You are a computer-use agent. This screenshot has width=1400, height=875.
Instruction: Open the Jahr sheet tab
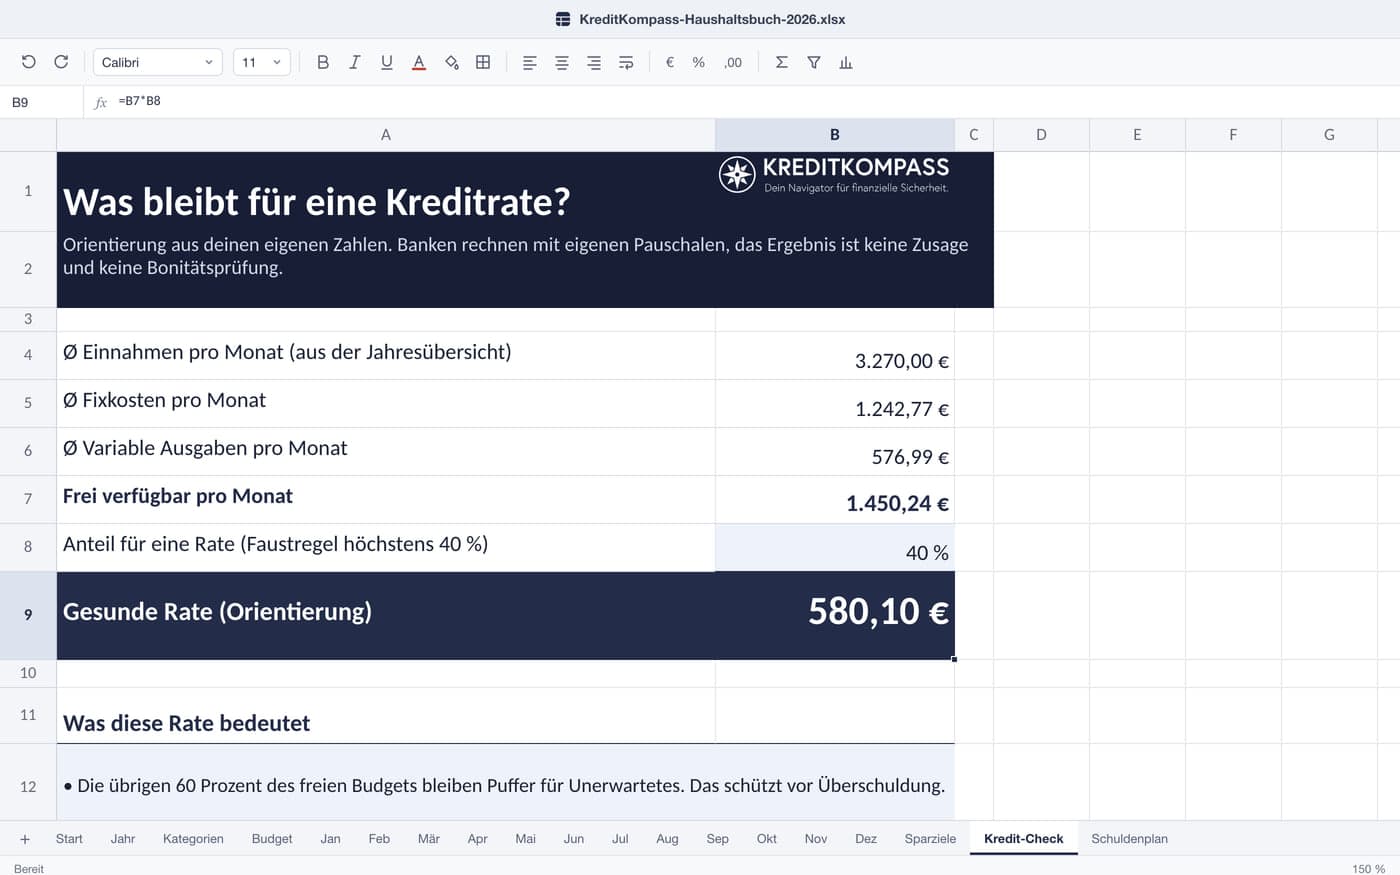(x=123, y=839)
